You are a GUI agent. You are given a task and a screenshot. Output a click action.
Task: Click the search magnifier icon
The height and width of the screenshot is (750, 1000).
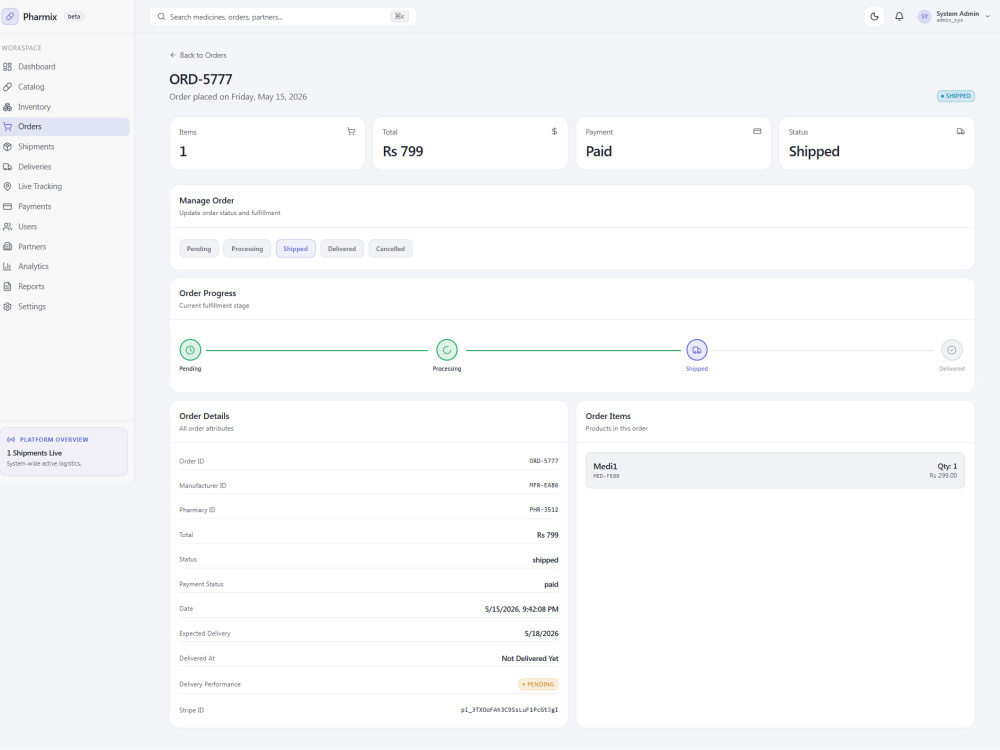click(161, 17)
